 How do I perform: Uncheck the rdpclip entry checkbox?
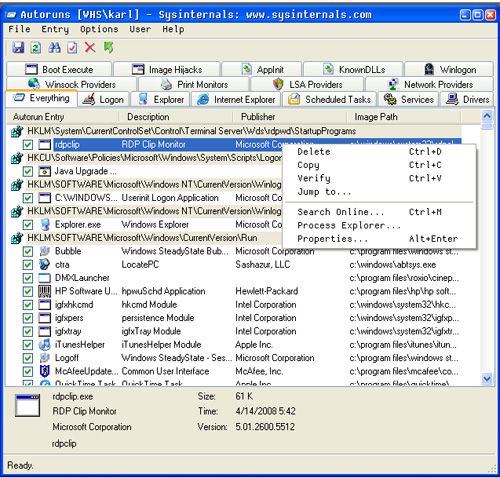[28, 145]
